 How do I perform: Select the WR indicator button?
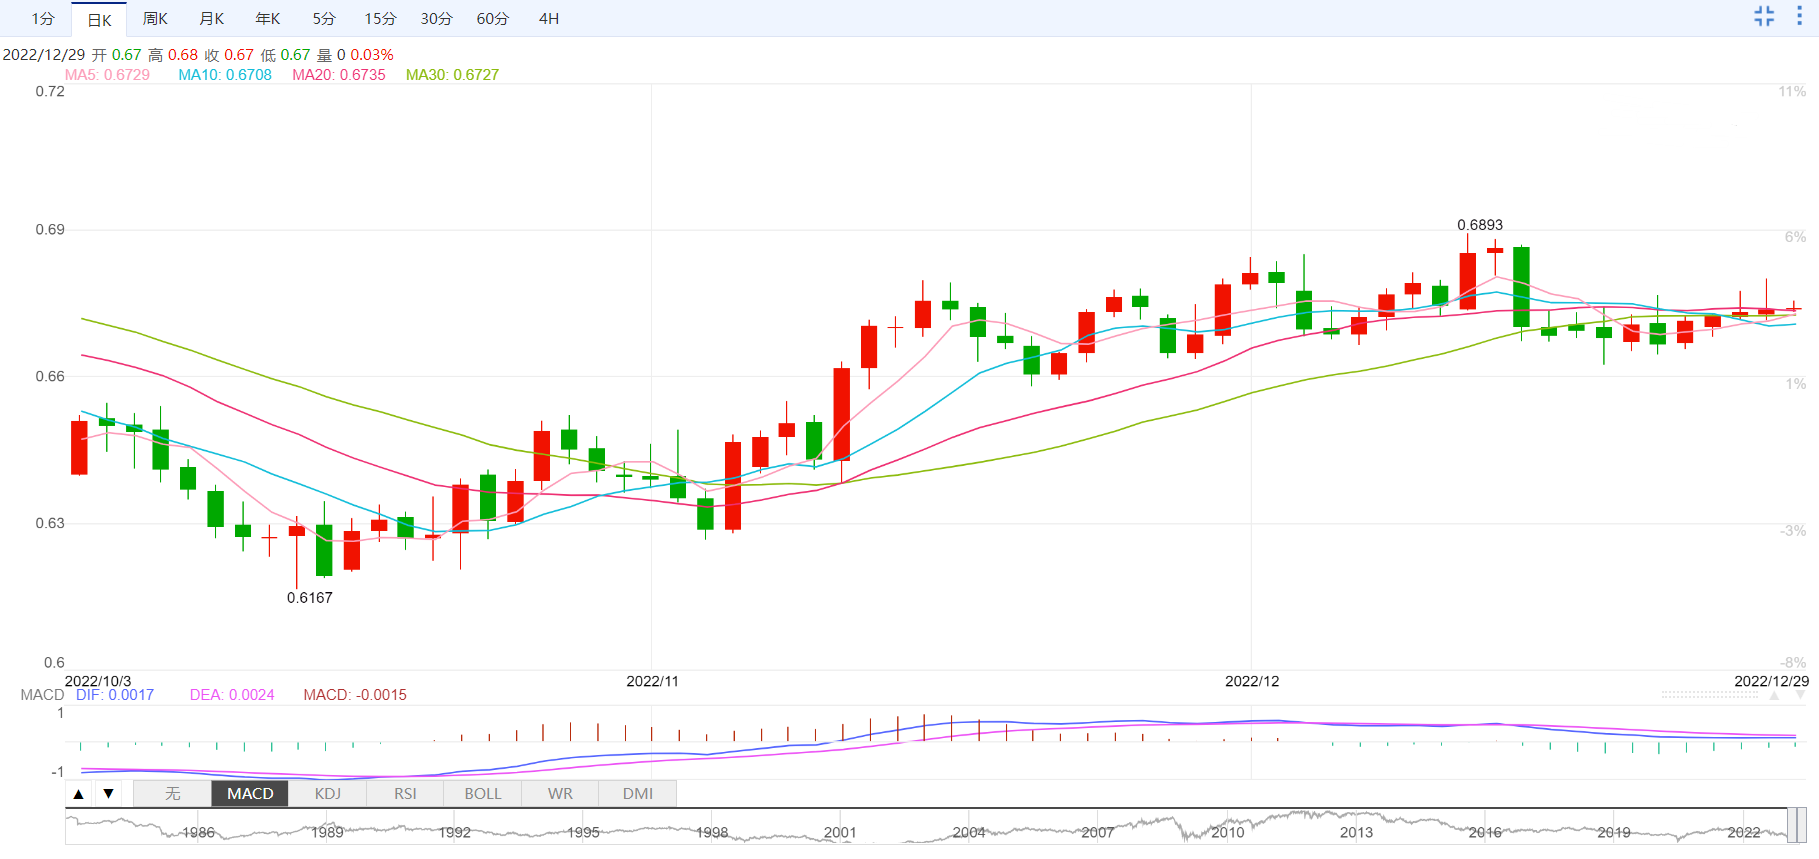click(x=560, y=794)
